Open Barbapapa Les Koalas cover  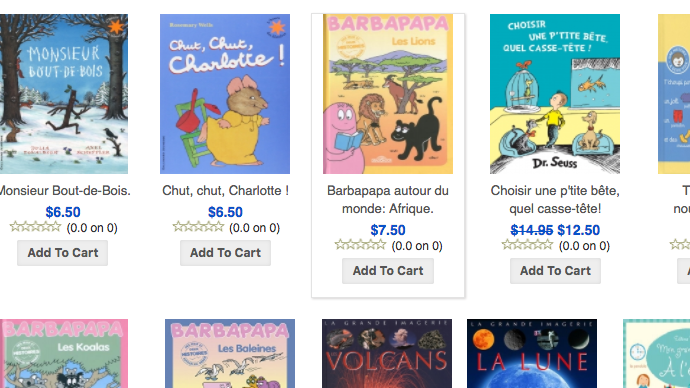[x=64, y=354]
